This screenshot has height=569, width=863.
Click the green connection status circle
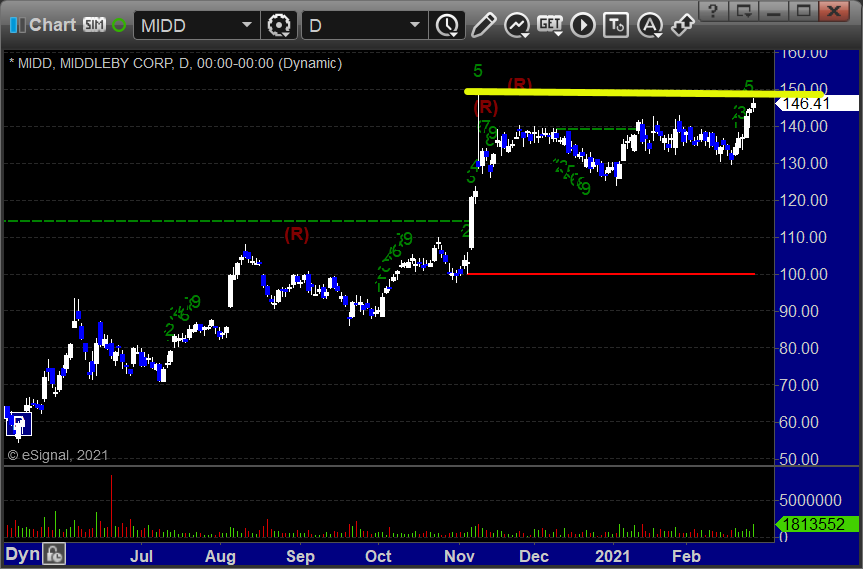click(x=118, y=25)
